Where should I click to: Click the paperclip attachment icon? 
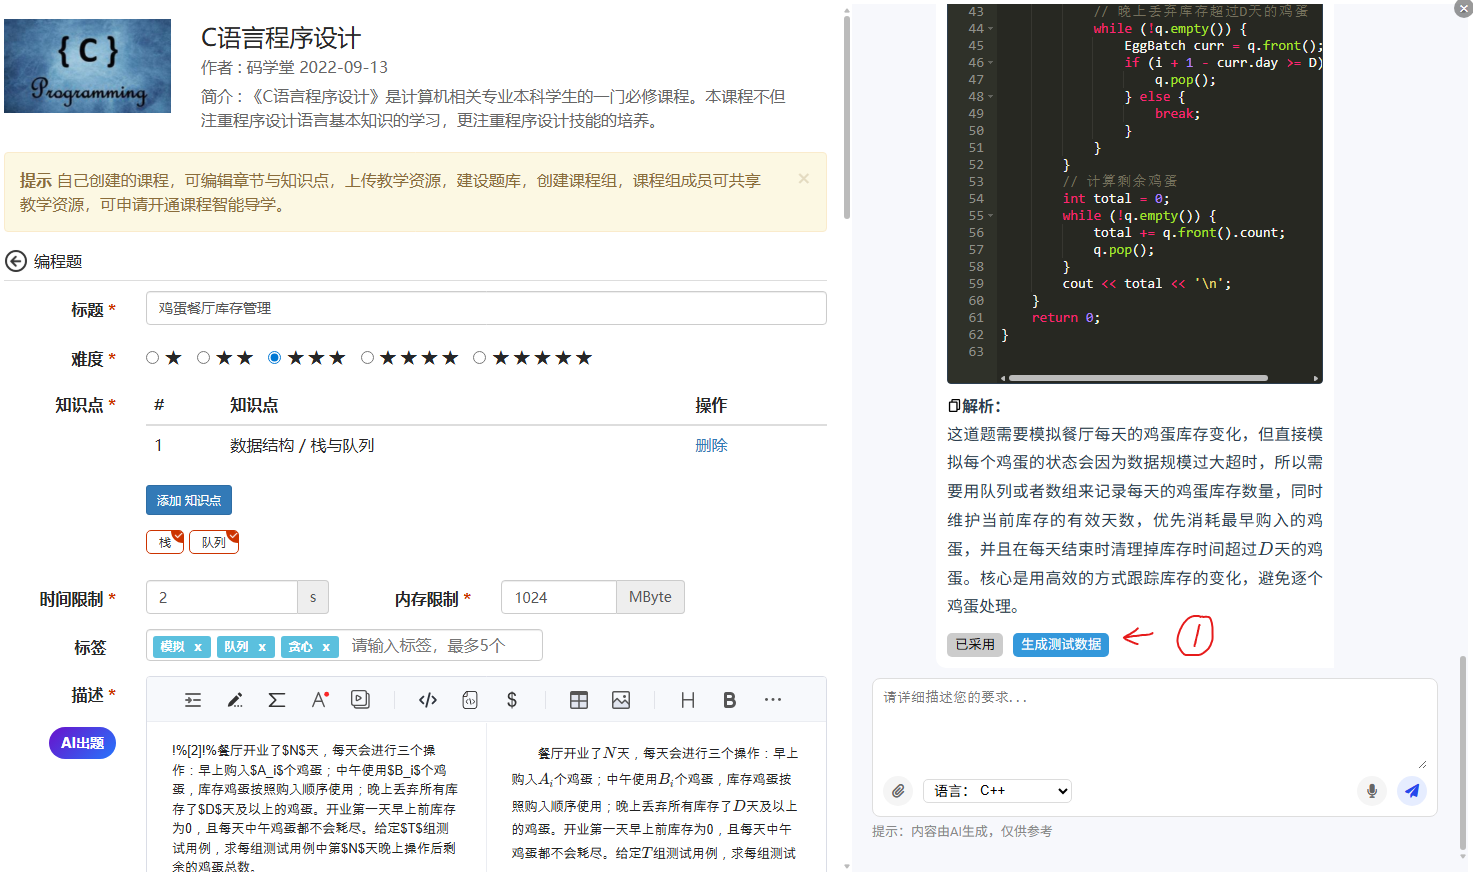click(x=898, y=791)
